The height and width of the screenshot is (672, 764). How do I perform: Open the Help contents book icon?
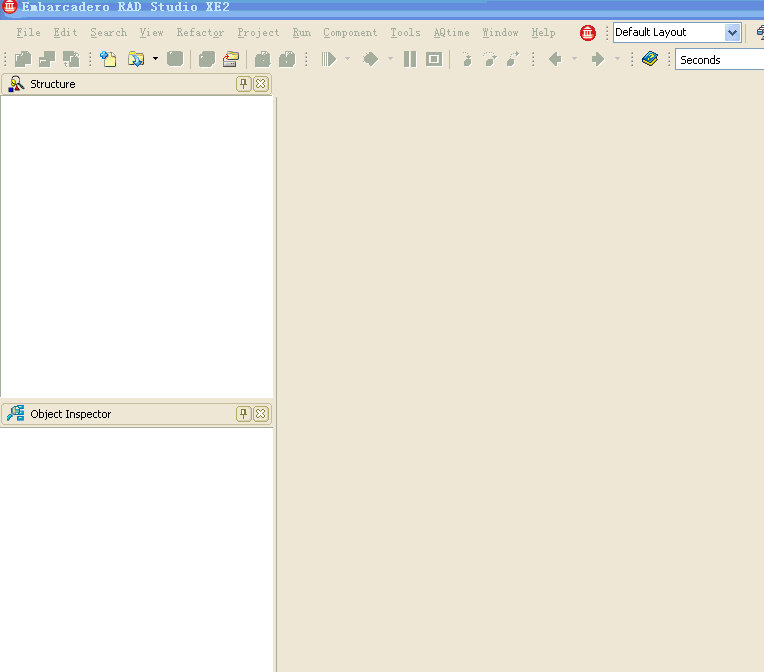[x=650, y=60]
